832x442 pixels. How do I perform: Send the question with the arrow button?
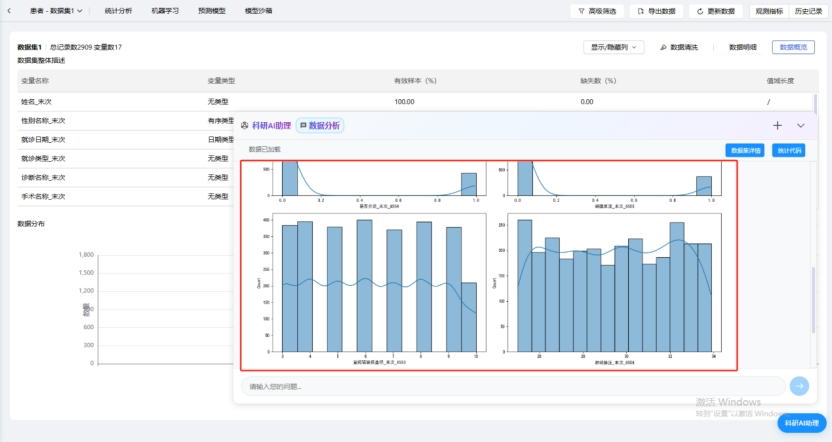799,386
